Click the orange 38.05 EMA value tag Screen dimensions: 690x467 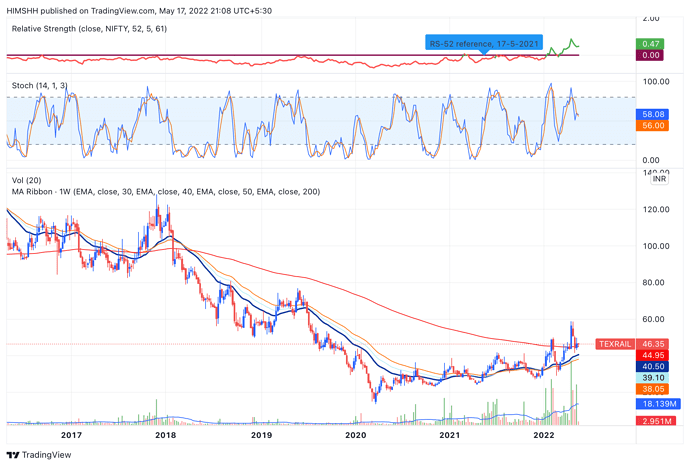(653, 390)
